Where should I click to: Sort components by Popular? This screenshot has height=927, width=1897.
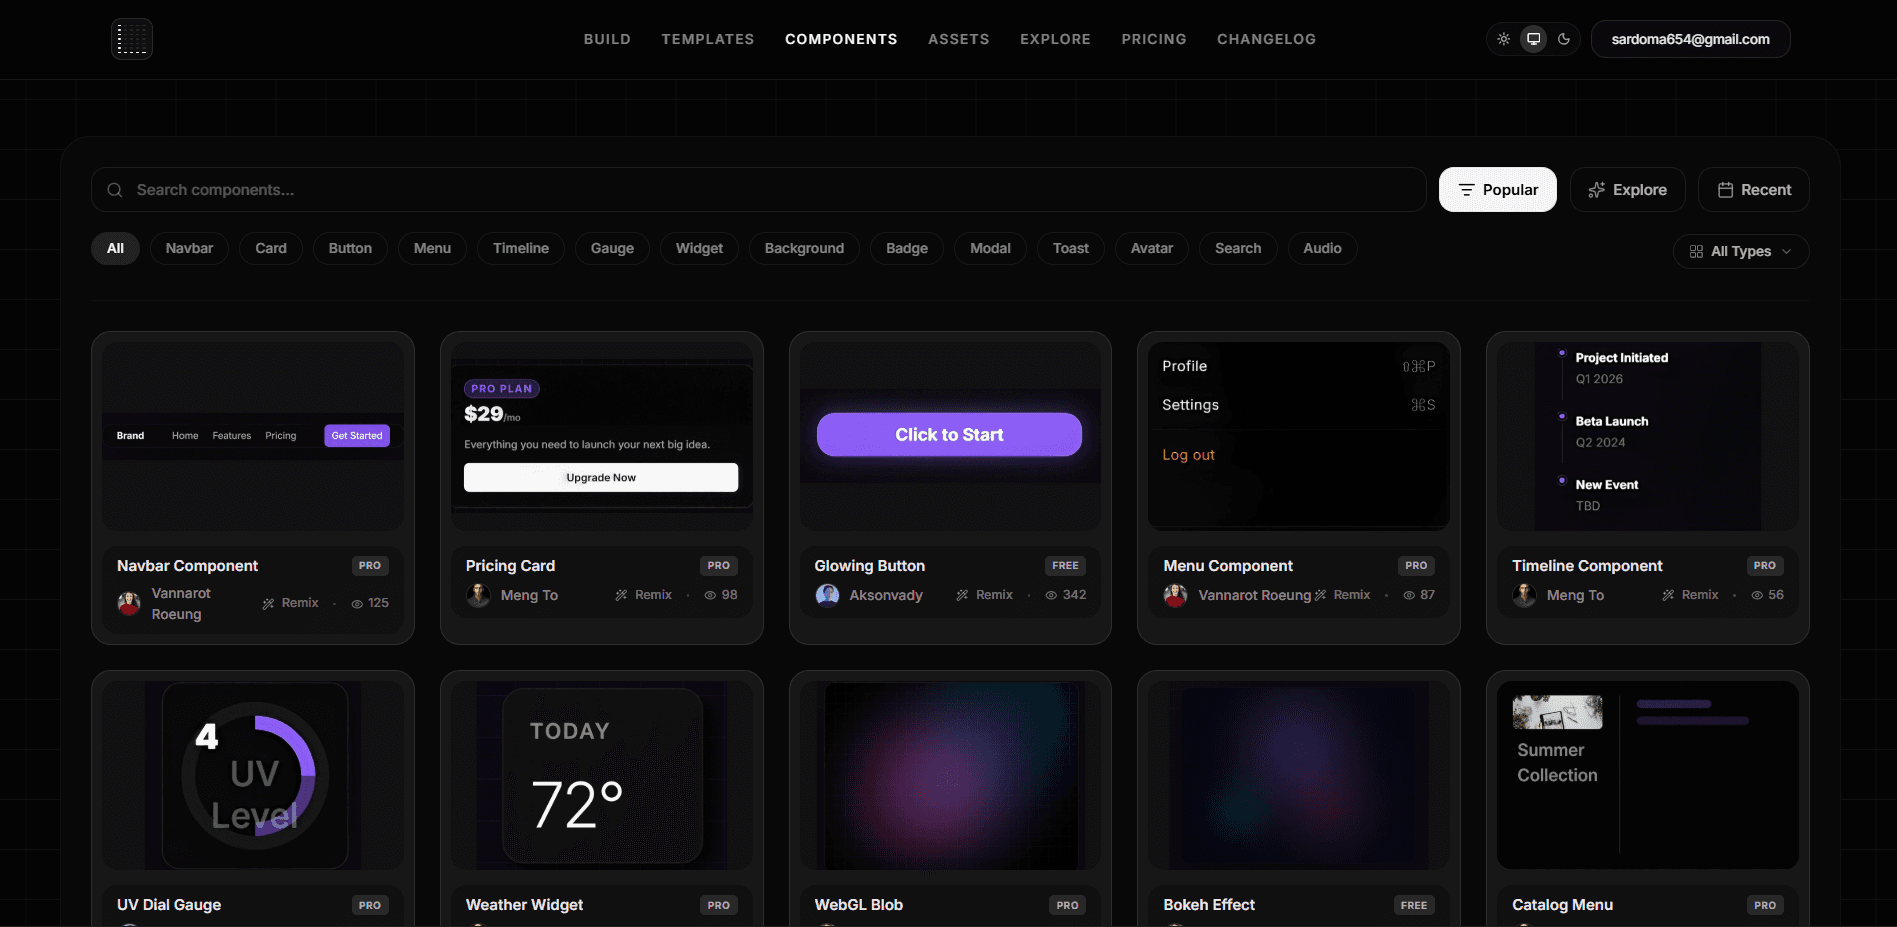(x=1497, y=190)
